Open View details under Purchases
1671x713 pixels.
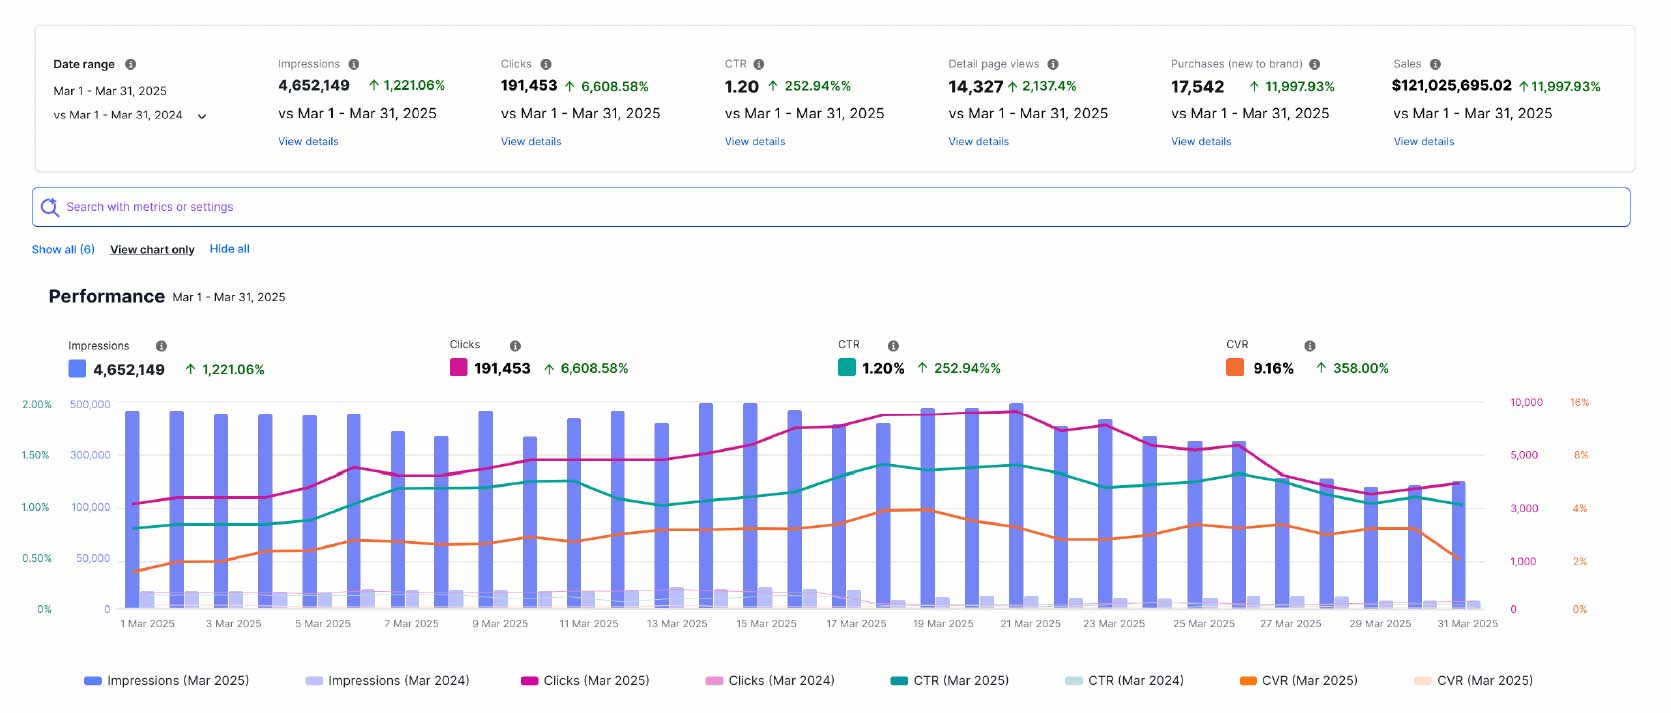pyautogui.click(x=1201, y=142)
